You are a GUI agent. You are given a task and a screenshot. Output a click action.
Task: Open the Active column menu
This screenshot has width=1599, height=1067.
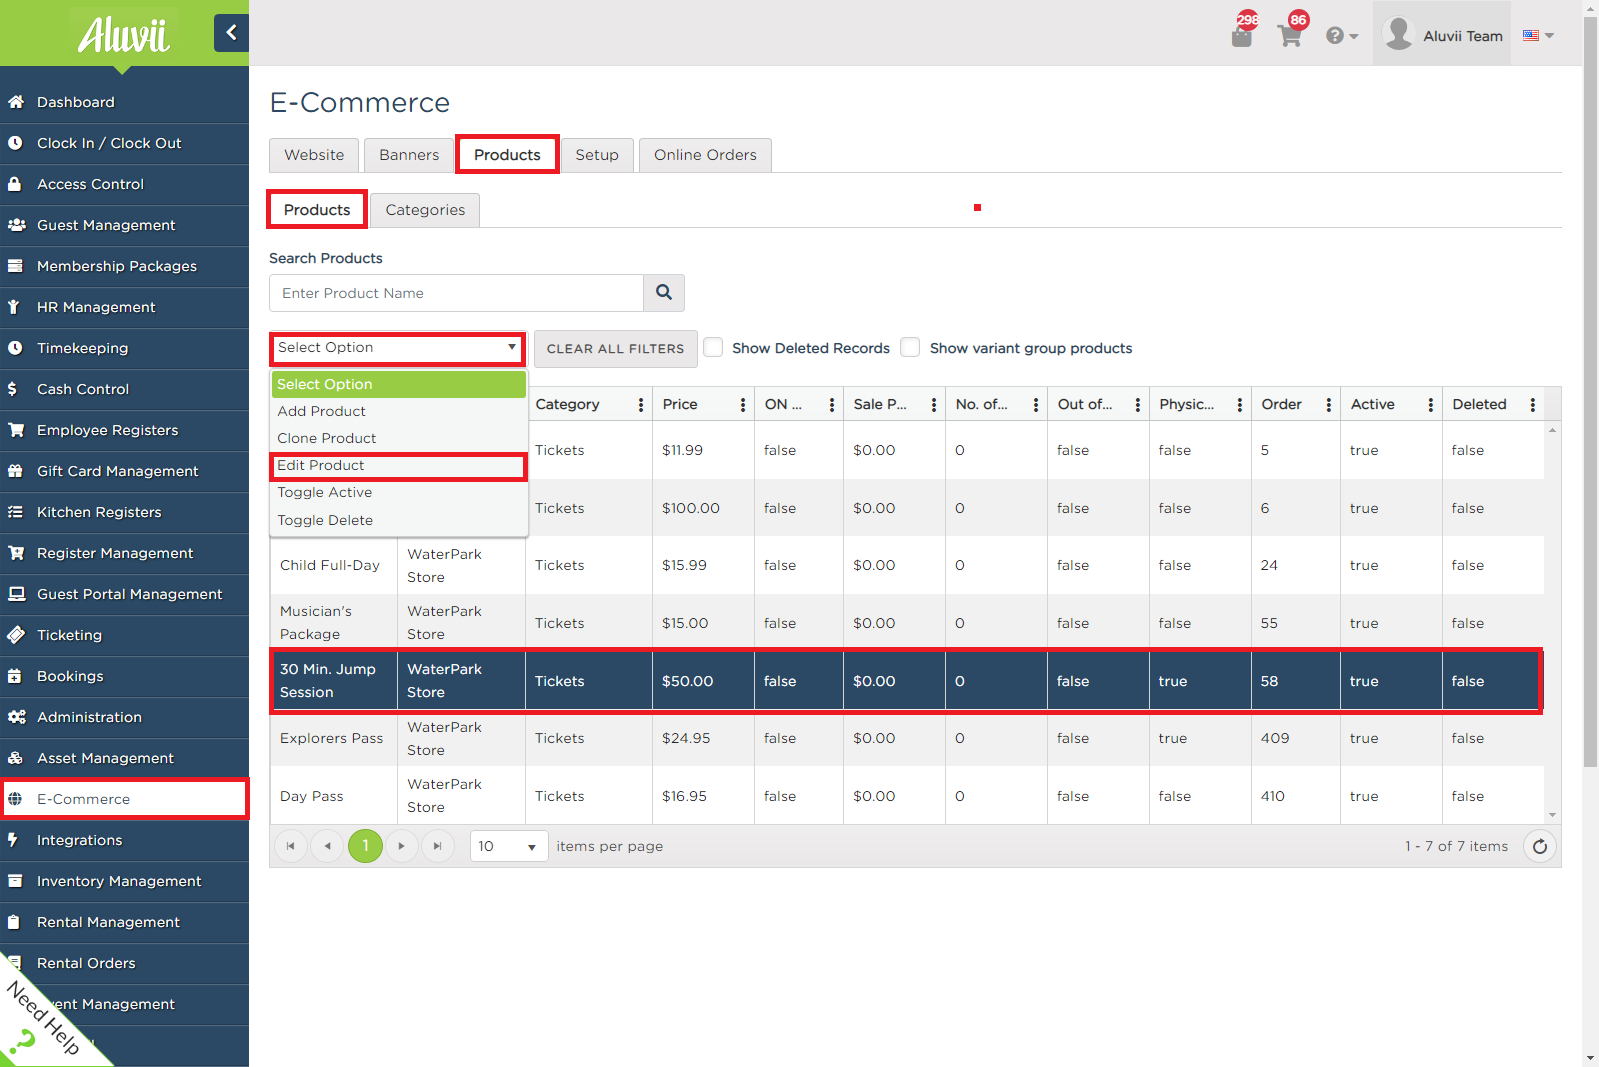click(1430, 404)
